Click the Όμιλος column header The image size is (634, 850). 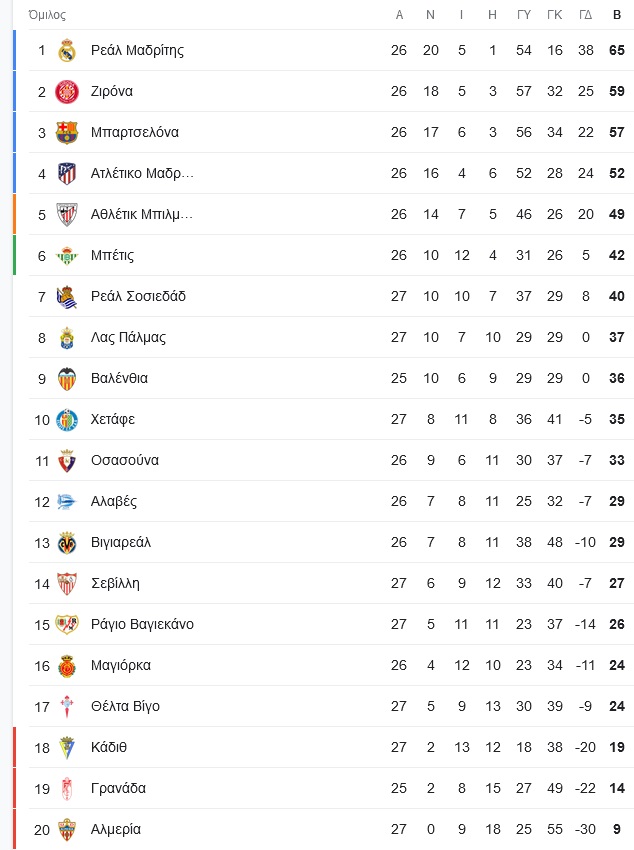click(x=47, y=15)
